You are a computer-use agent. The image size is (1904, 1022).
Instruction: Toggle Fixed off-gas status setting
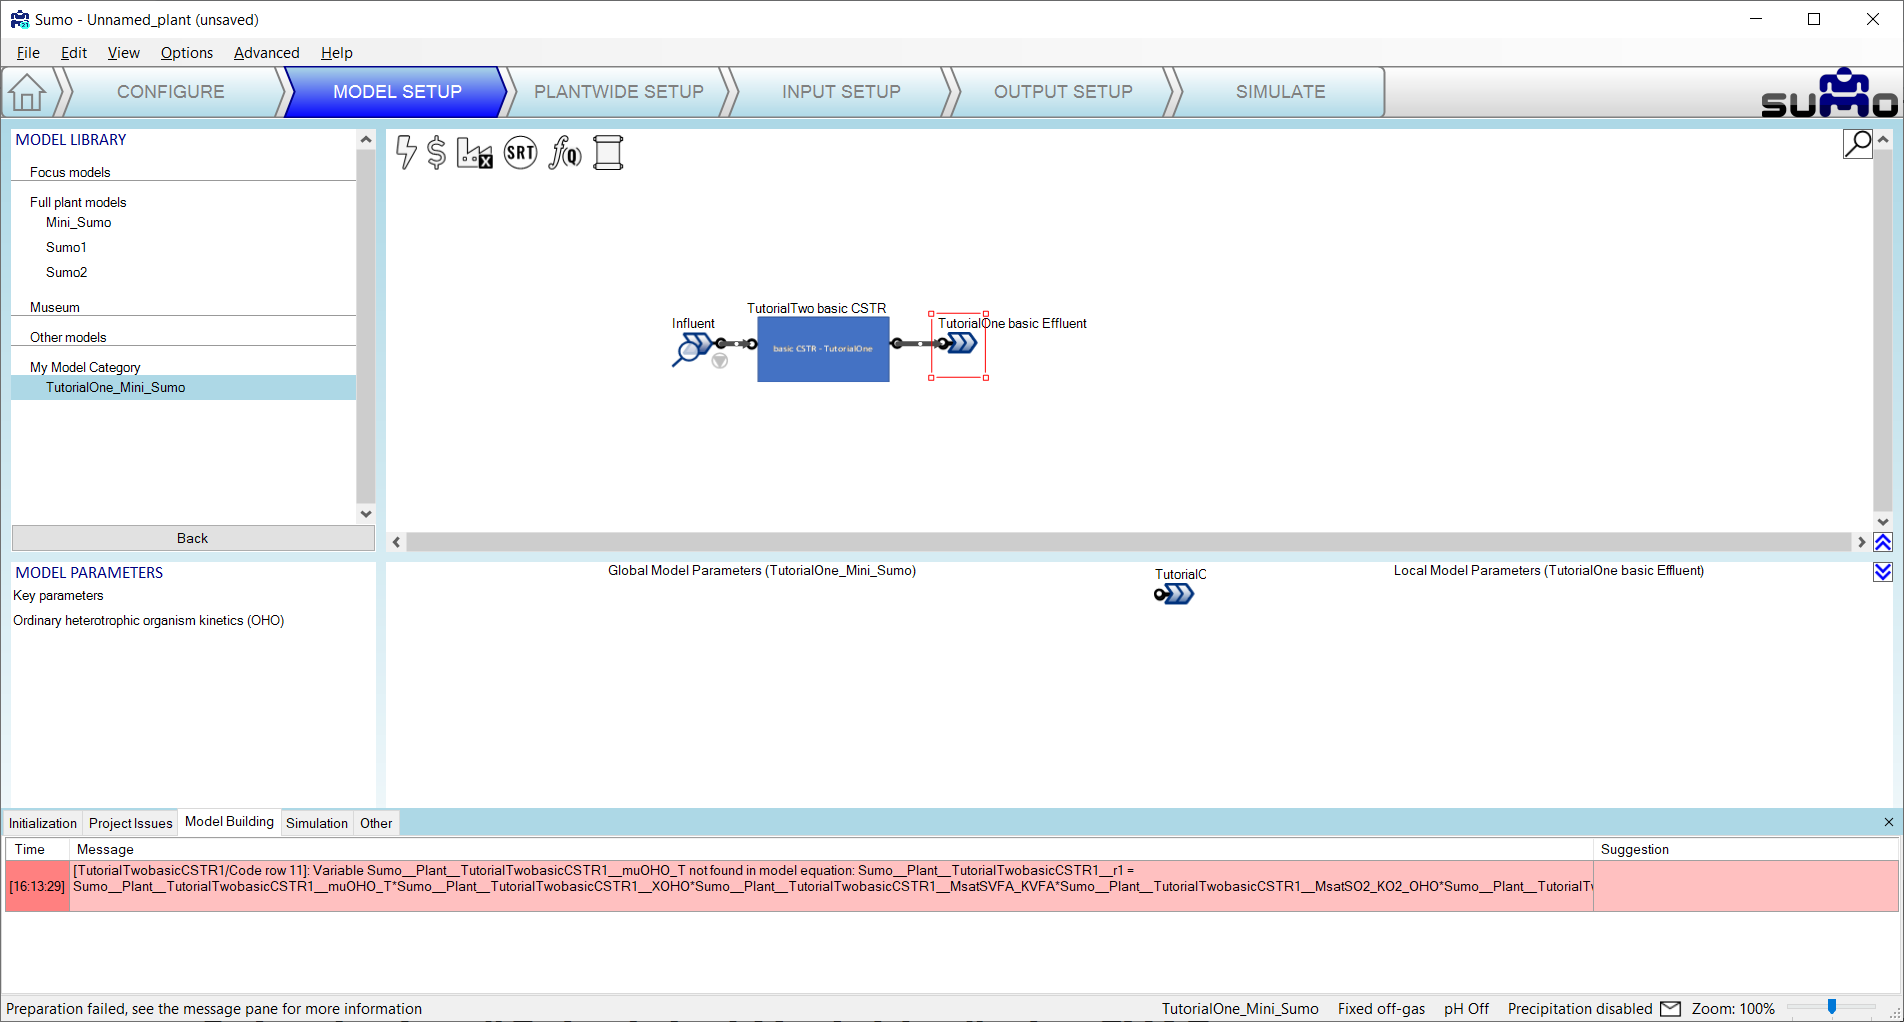tap(1381, 1008)
